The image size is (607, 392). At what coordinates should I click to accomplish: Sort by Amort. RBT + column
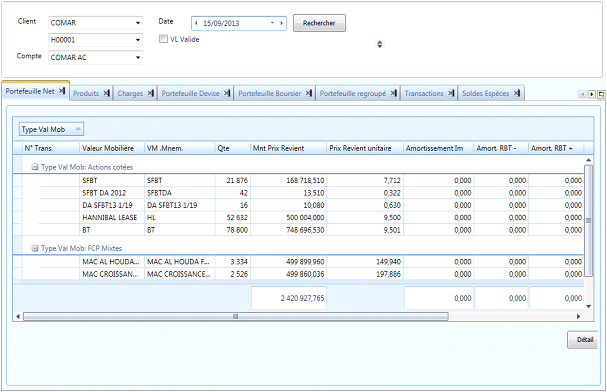coord(556,148)
